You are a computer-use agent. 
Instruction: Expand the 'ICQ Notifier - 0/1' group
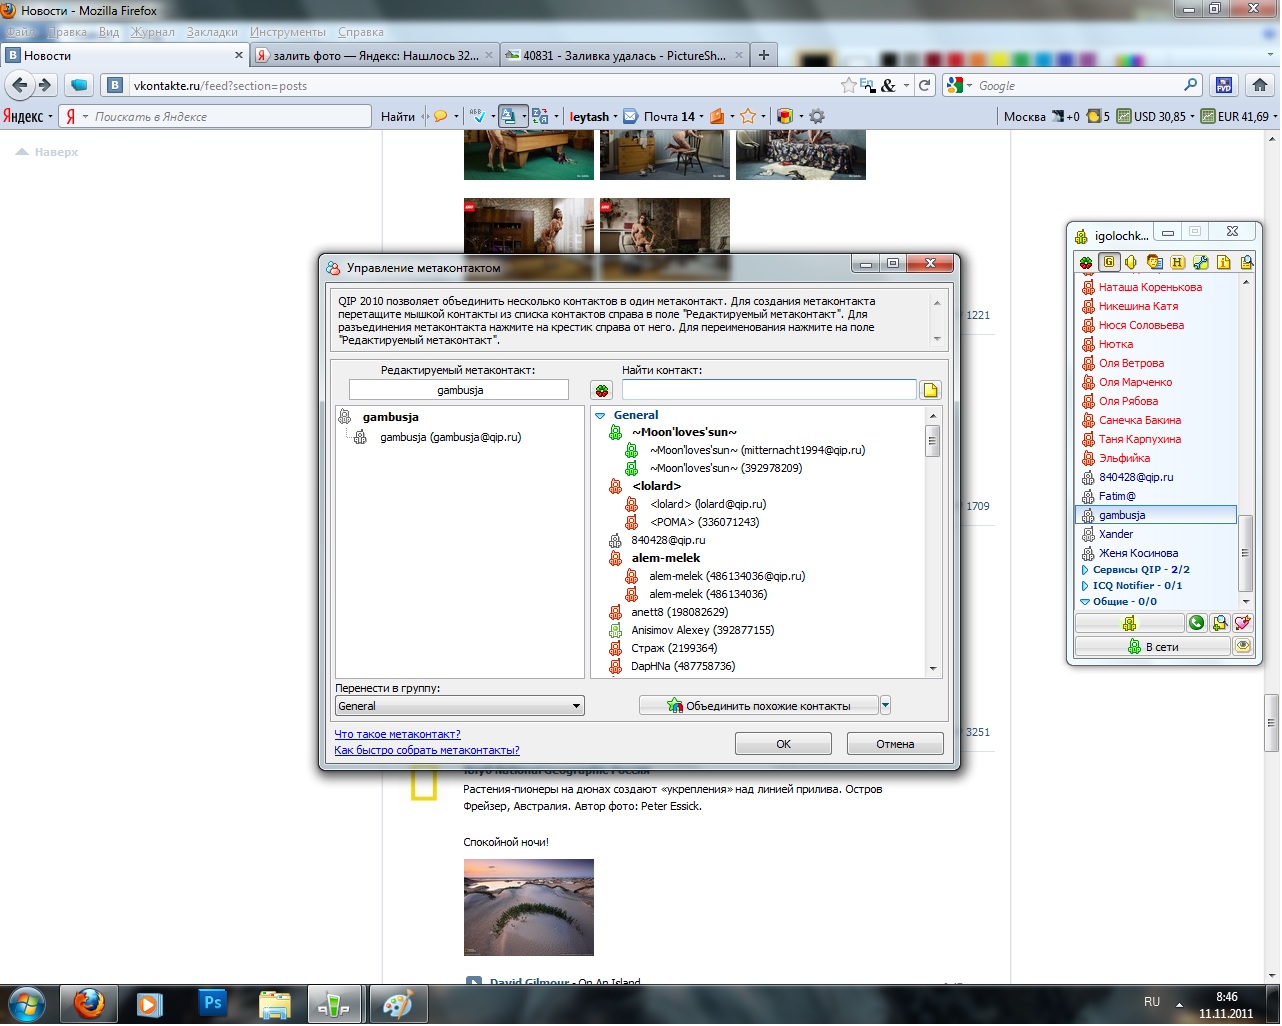click(1085, 586)
